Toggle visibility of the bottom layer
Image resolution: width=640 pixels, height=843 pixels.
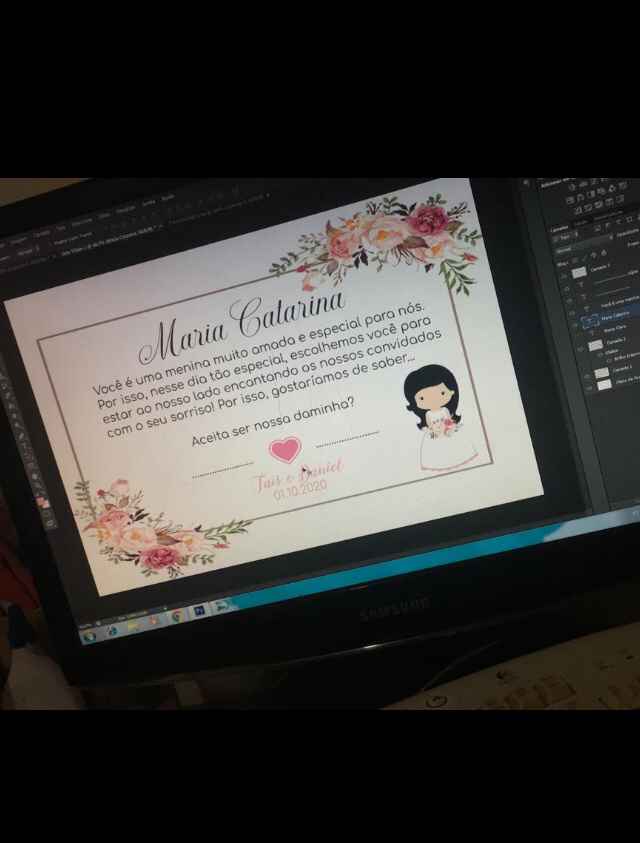[x=590, y=388]
